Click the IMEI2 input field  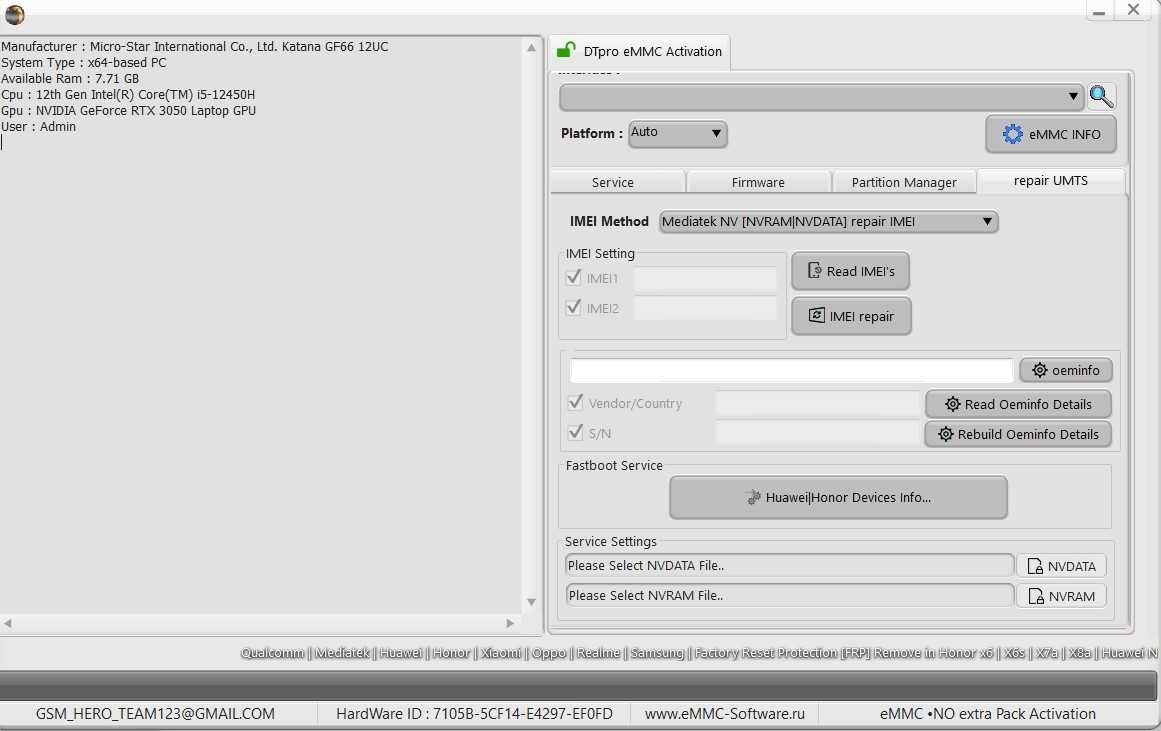pos(705,309)
